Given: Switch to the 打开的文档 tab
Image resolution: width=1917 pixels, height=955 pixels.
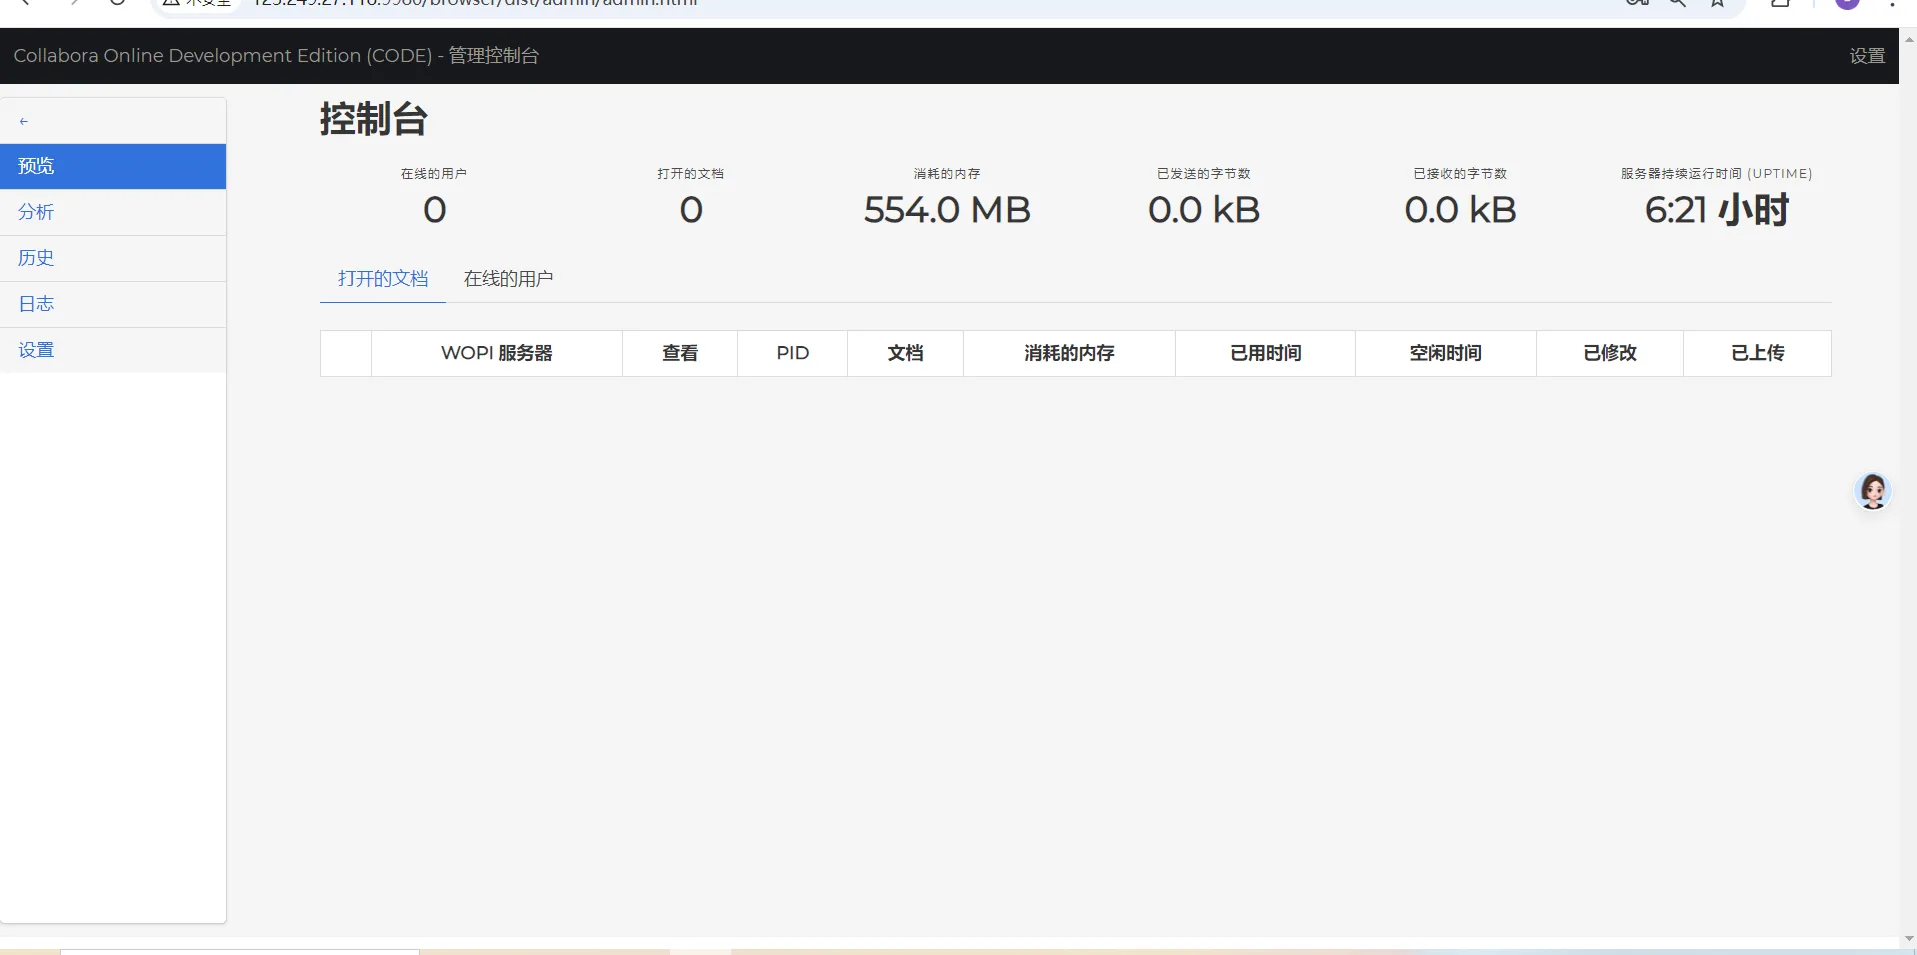Looking at the screenshot, I should coord(383,279).
